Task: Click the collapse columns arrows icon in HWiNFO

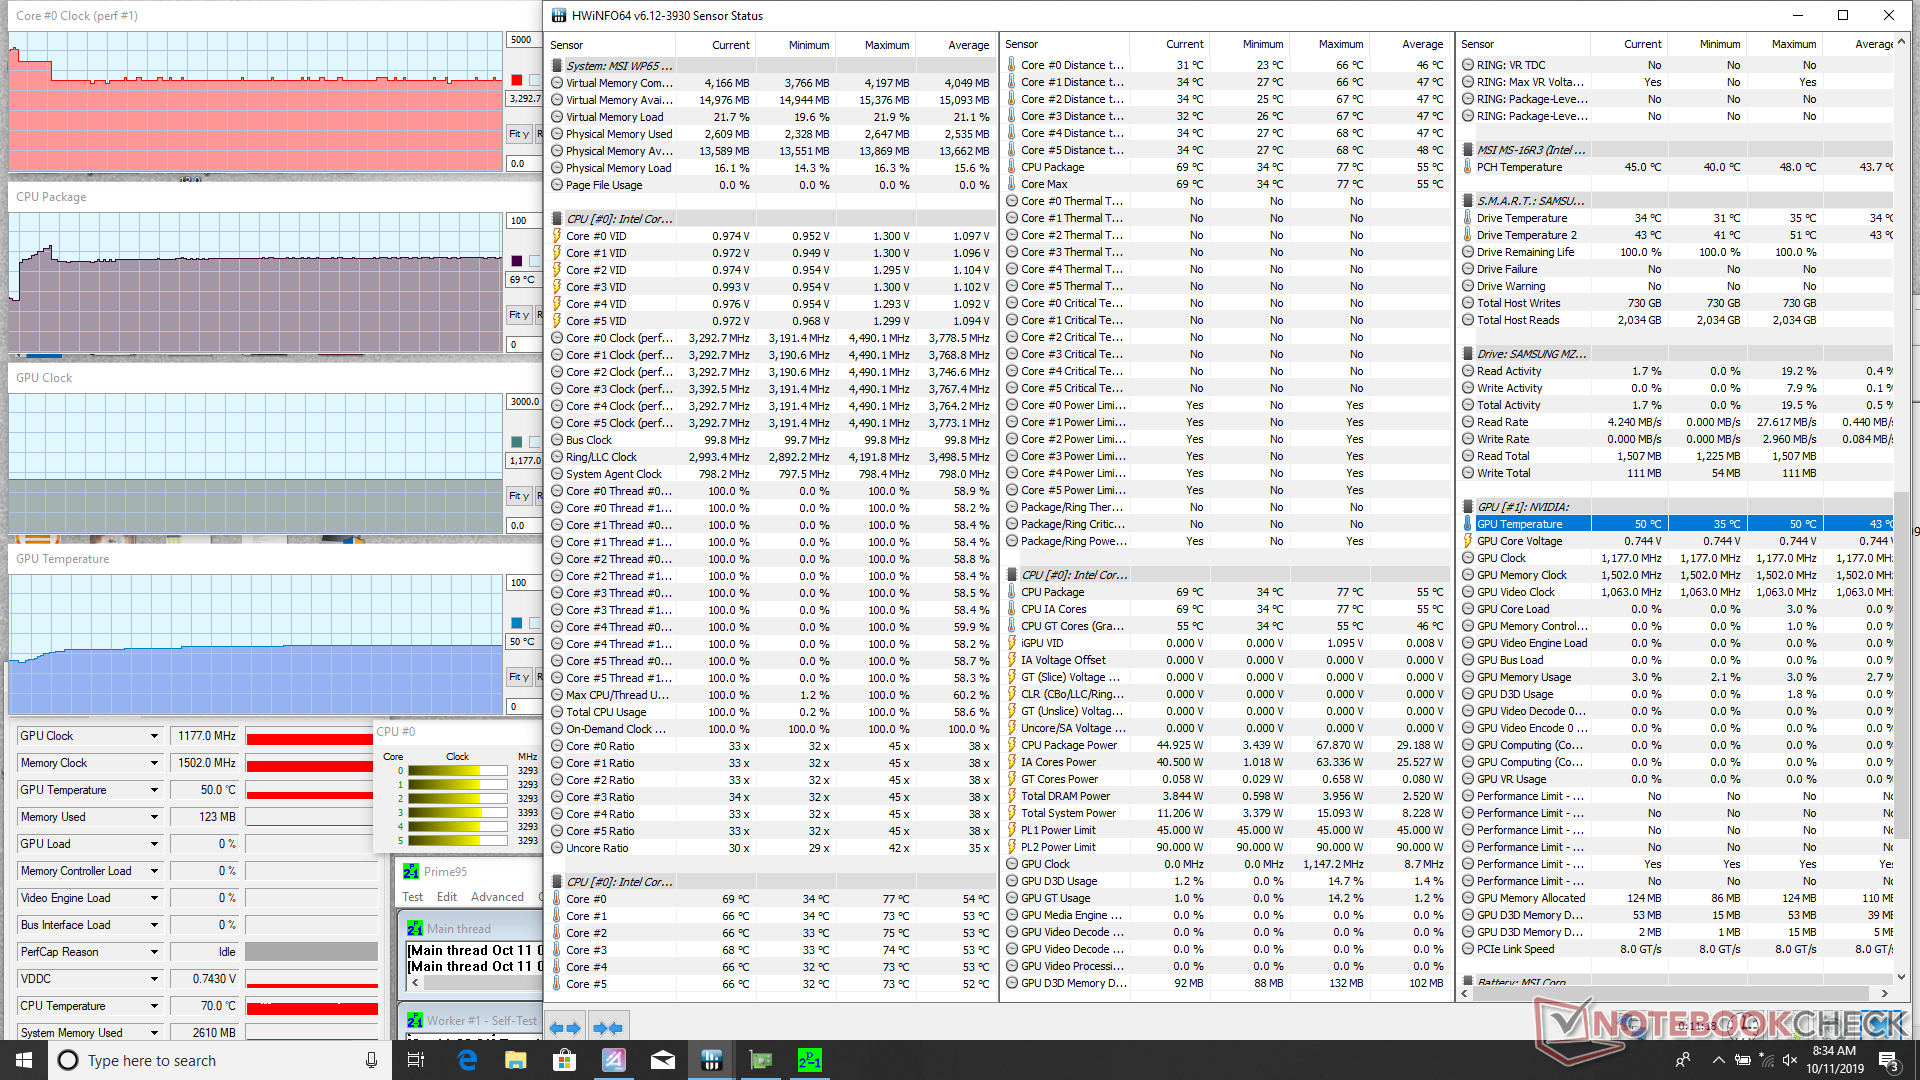Action: click(607, 1027)
